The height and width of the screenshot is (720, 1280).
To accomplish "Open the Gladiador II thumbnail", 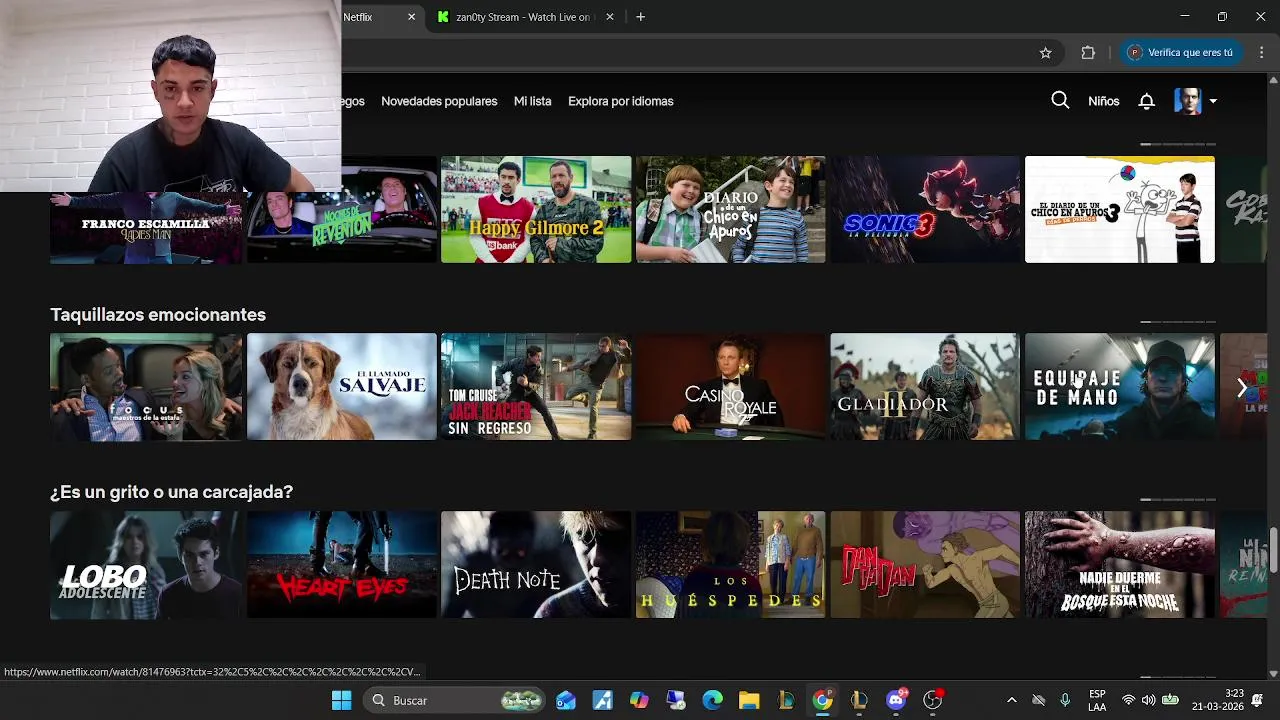I will click(925, 387).
